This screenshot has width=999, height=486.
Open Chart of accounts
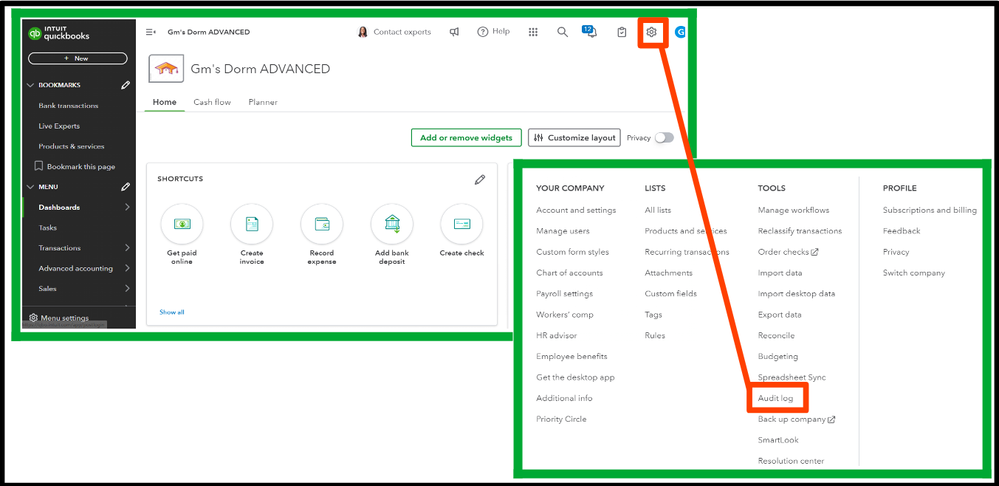569,273
